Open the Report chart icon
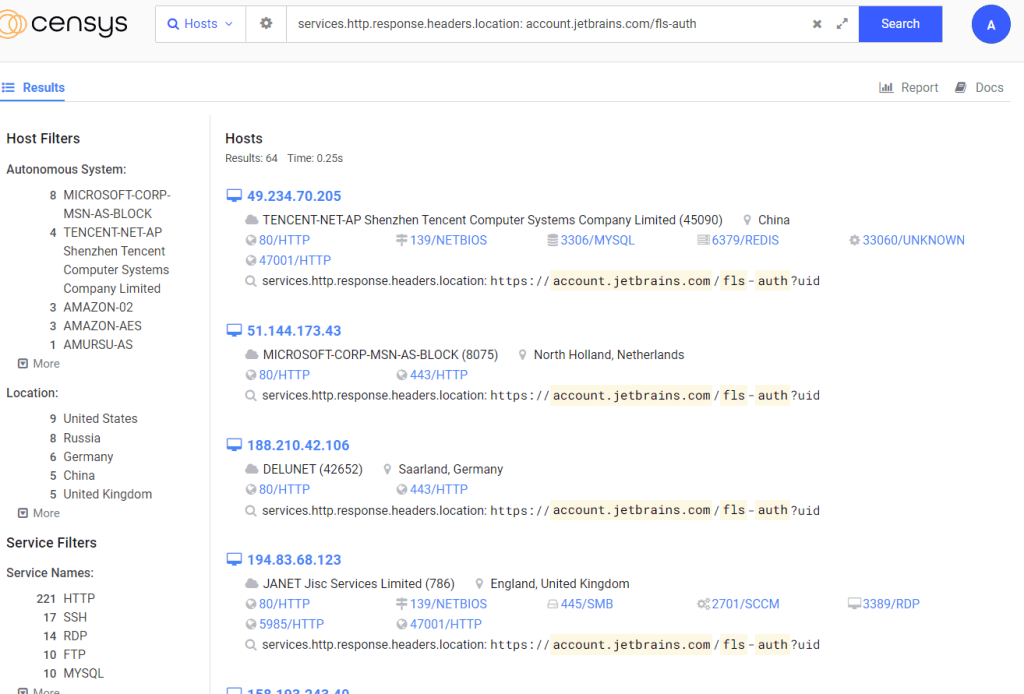This screenshot has width=1024, height=694. pyautogui.click(x=886, y=88)
